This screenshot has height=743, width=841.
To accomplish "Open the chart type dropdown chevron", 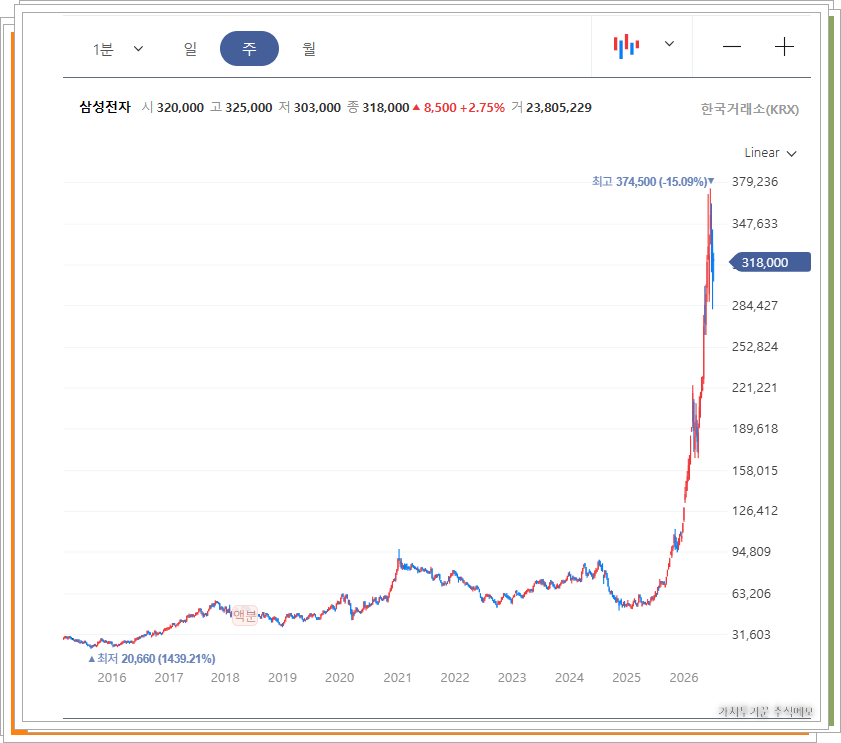I will pyautogui.click(x=669, y=44).
